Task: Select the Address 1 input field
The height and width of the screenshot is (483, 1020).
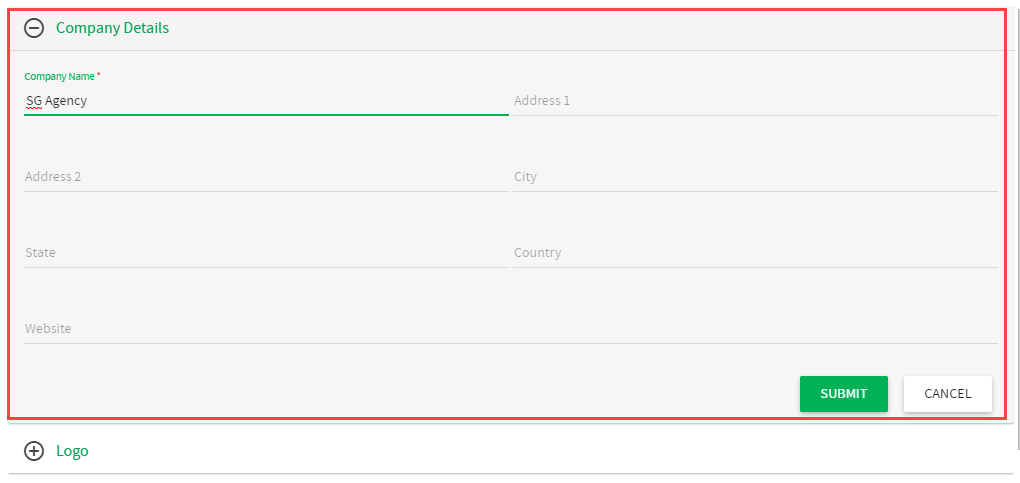Action: [755, 101]
